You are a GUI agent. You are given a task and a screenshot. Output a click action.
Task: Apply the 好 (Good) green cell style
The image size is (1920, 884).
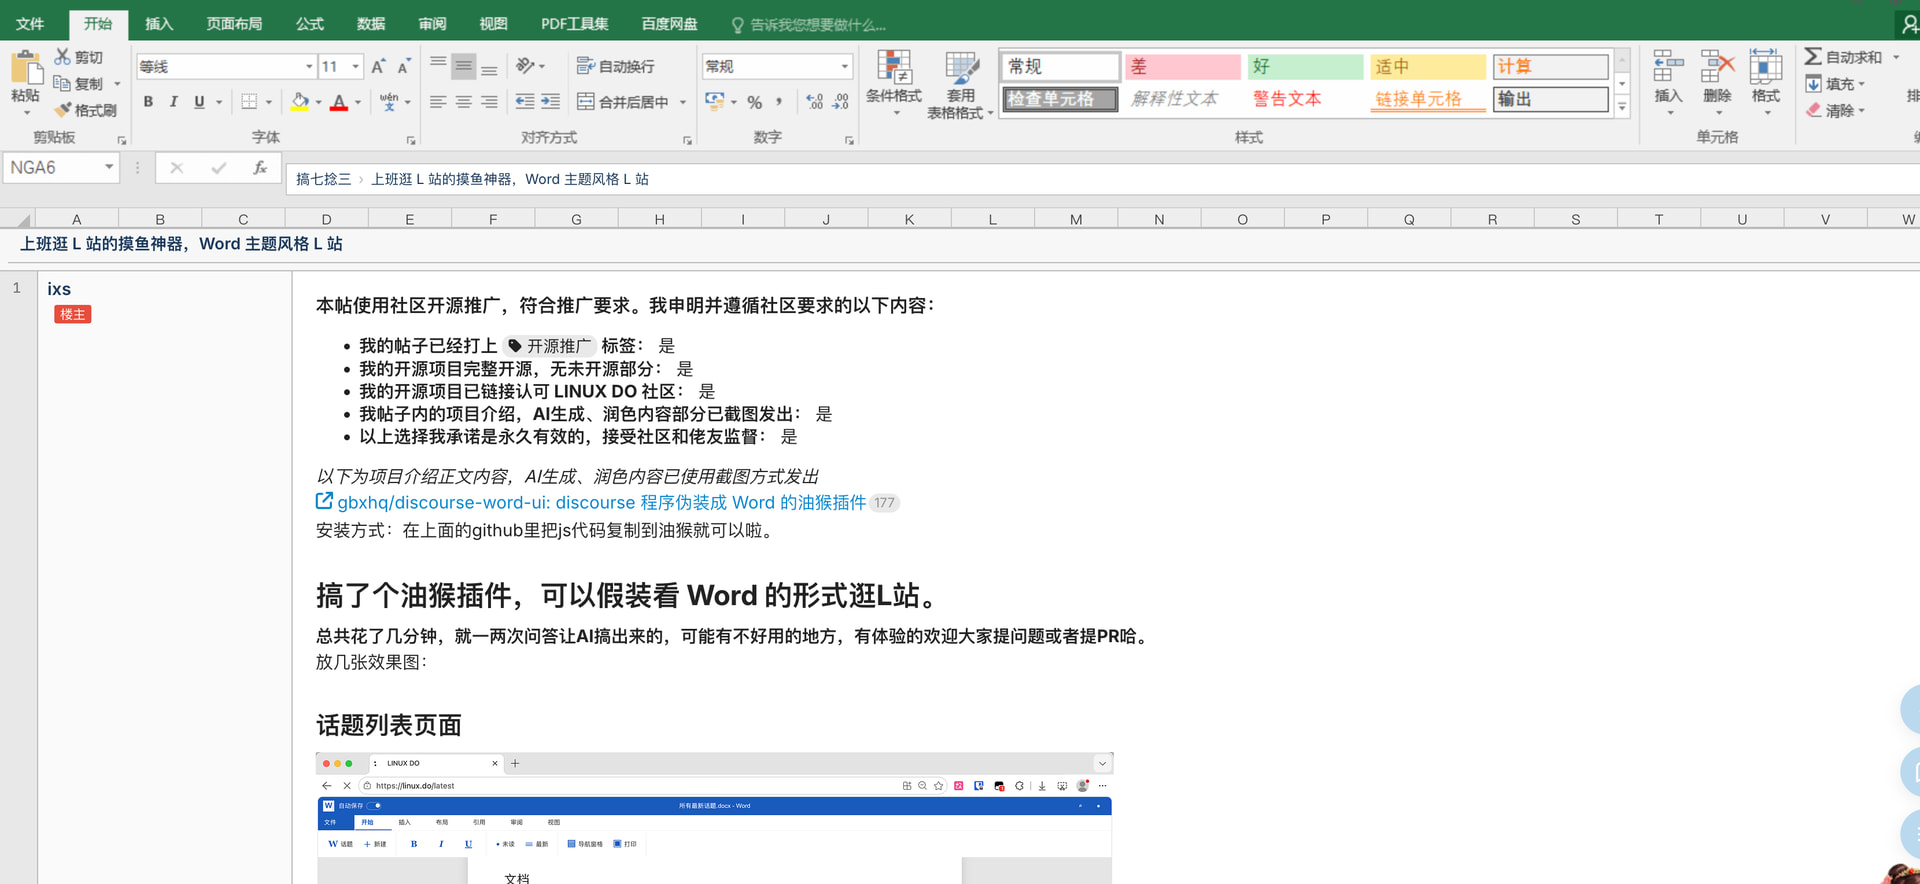pos(1305,66)
